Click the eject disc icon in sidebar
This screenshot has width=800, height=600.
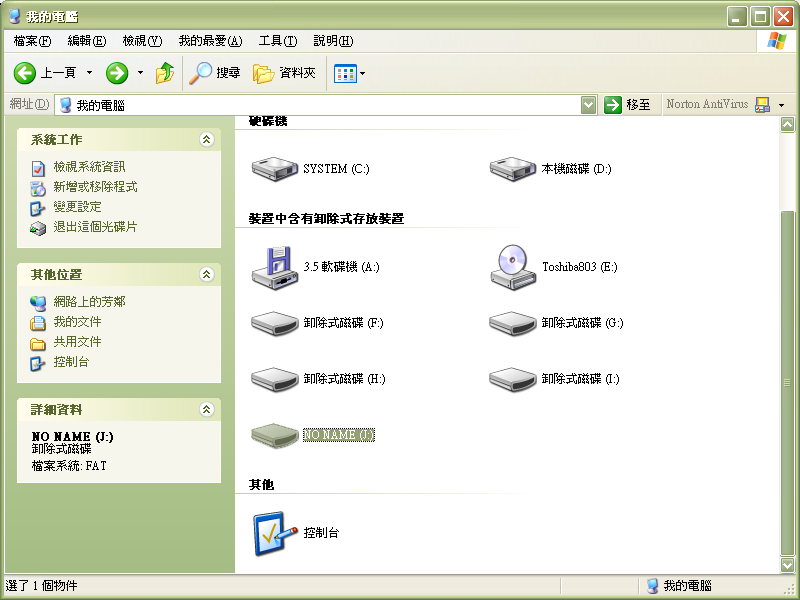pos(38,228)
